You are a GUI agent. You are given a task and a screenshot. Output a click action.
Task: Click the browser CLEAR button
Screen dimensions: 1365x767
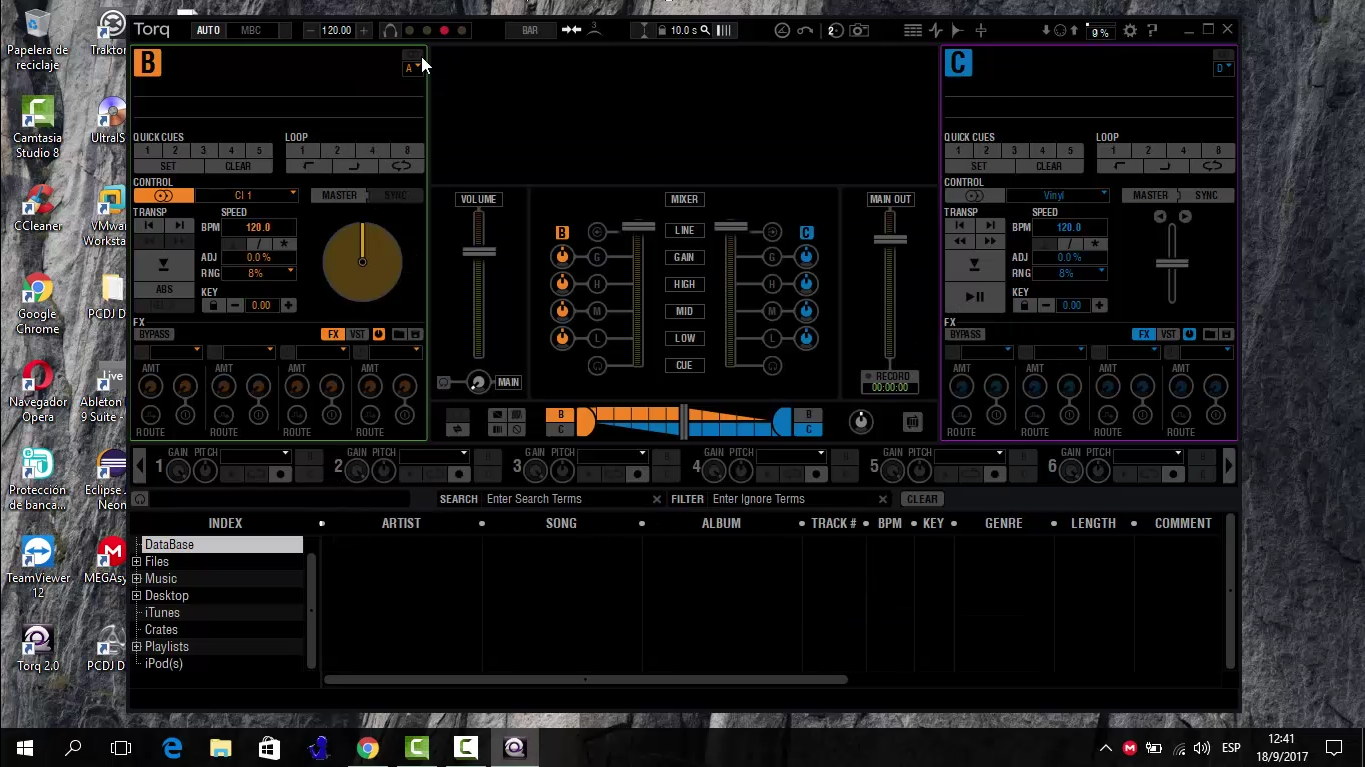click(922, 499)
